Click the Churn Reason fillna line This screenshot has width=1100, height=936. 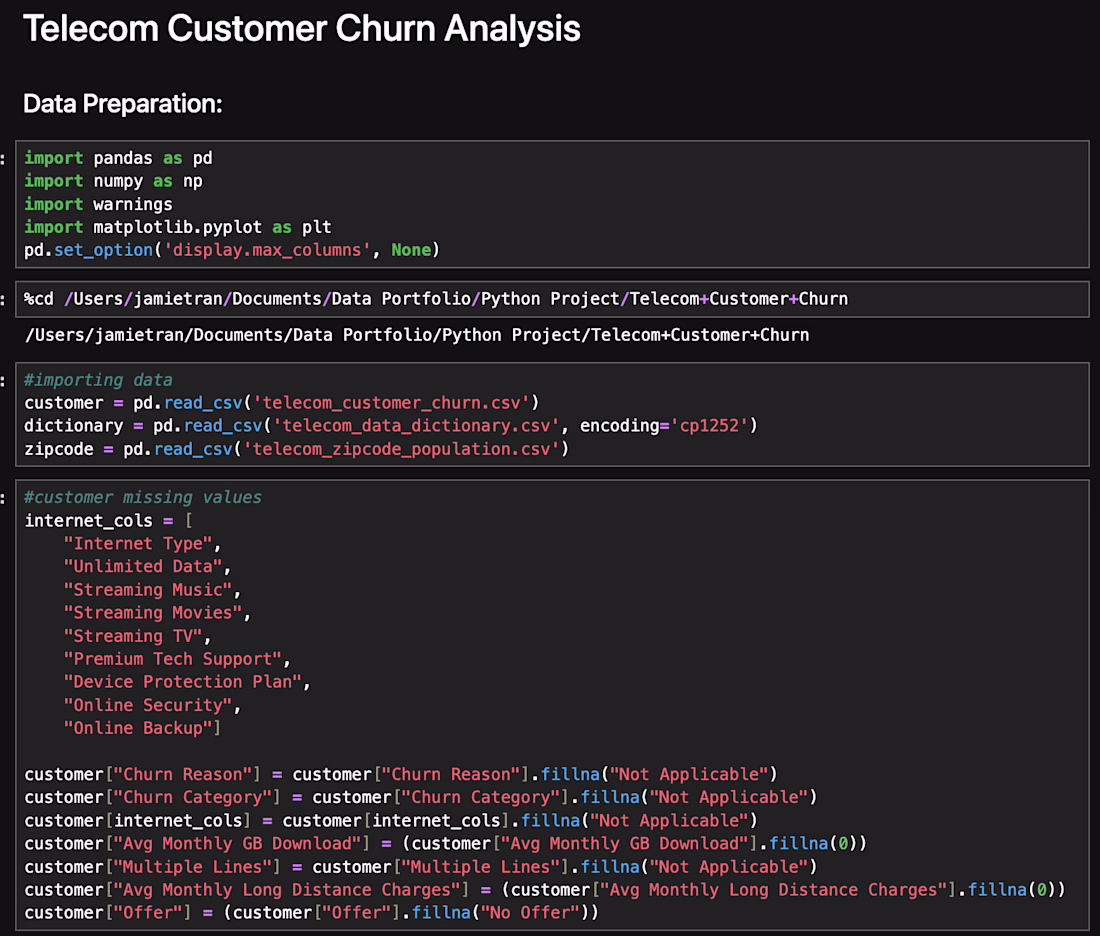(401, 775)
